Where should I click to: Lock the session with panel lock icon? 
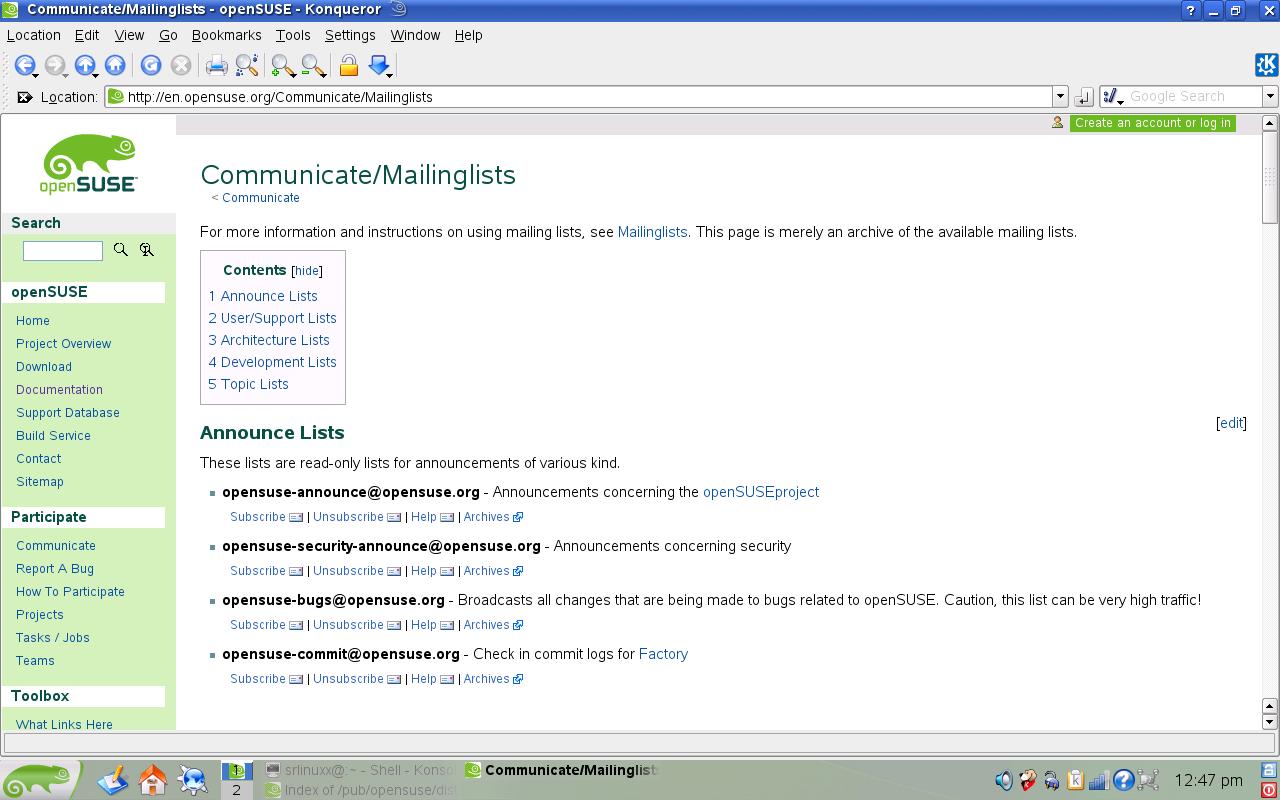[x=1270, y=771]
